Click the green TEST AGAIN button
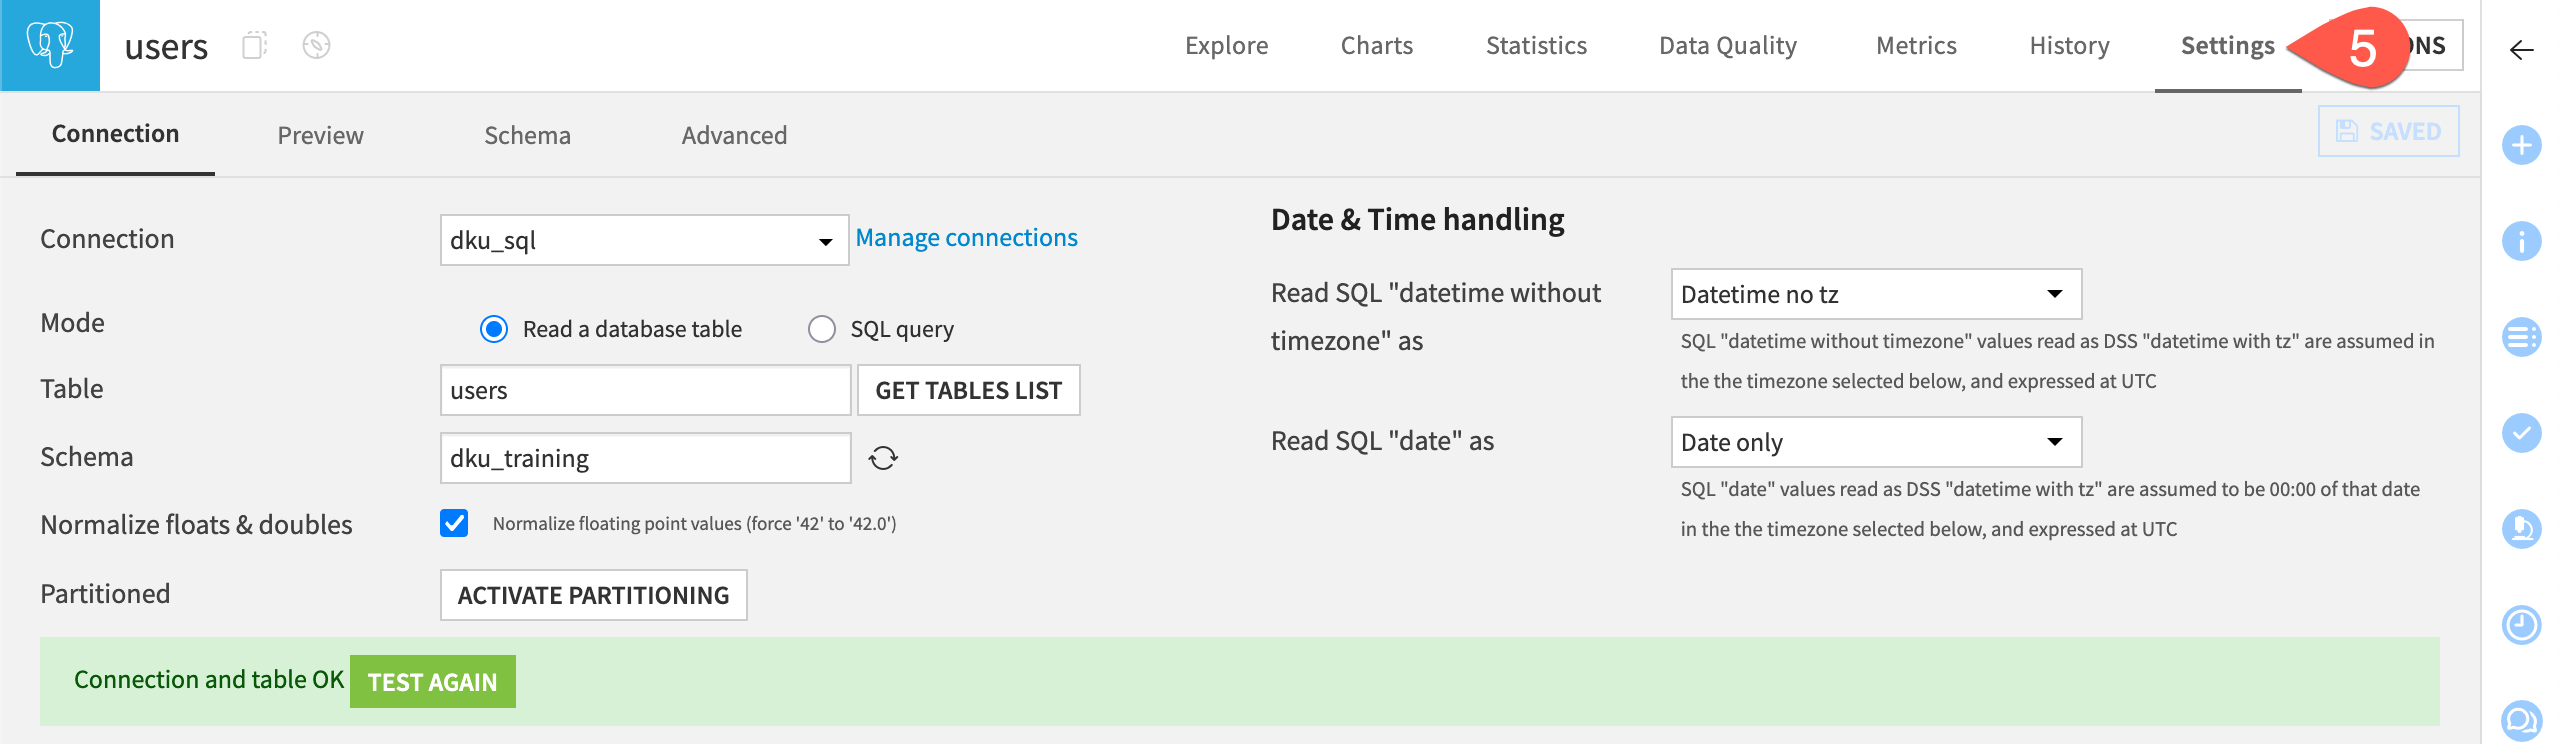The image size is (2560, 744). [432, 682]
